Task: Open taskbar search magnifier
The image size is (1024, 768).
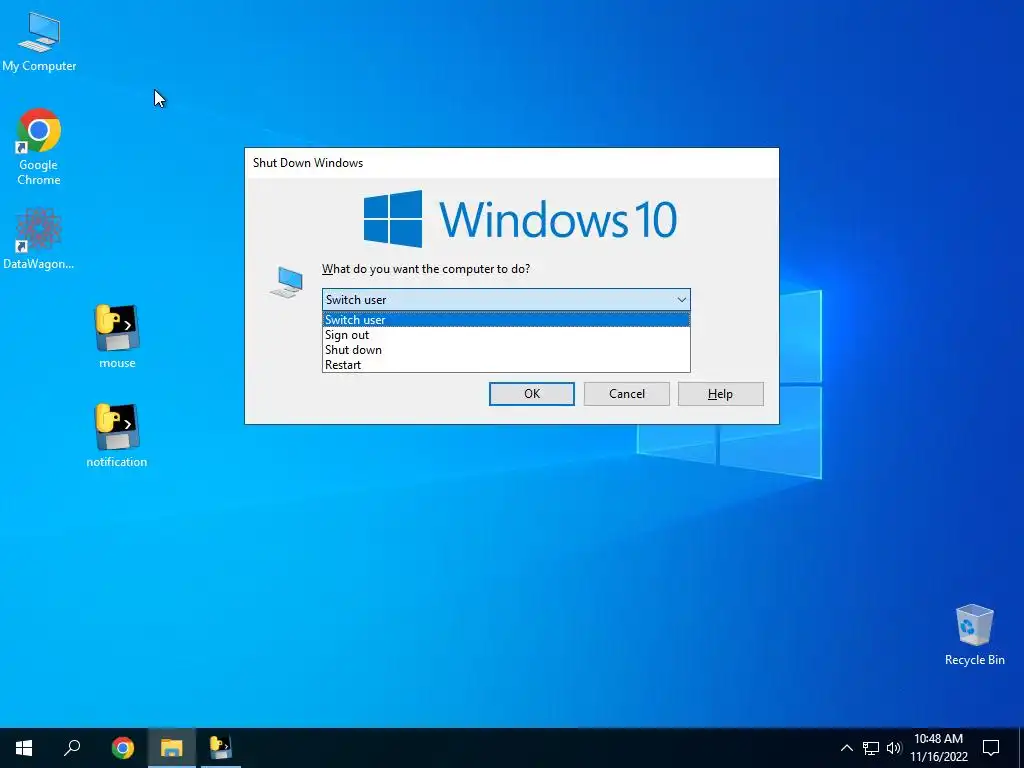Action: (72, 748)
